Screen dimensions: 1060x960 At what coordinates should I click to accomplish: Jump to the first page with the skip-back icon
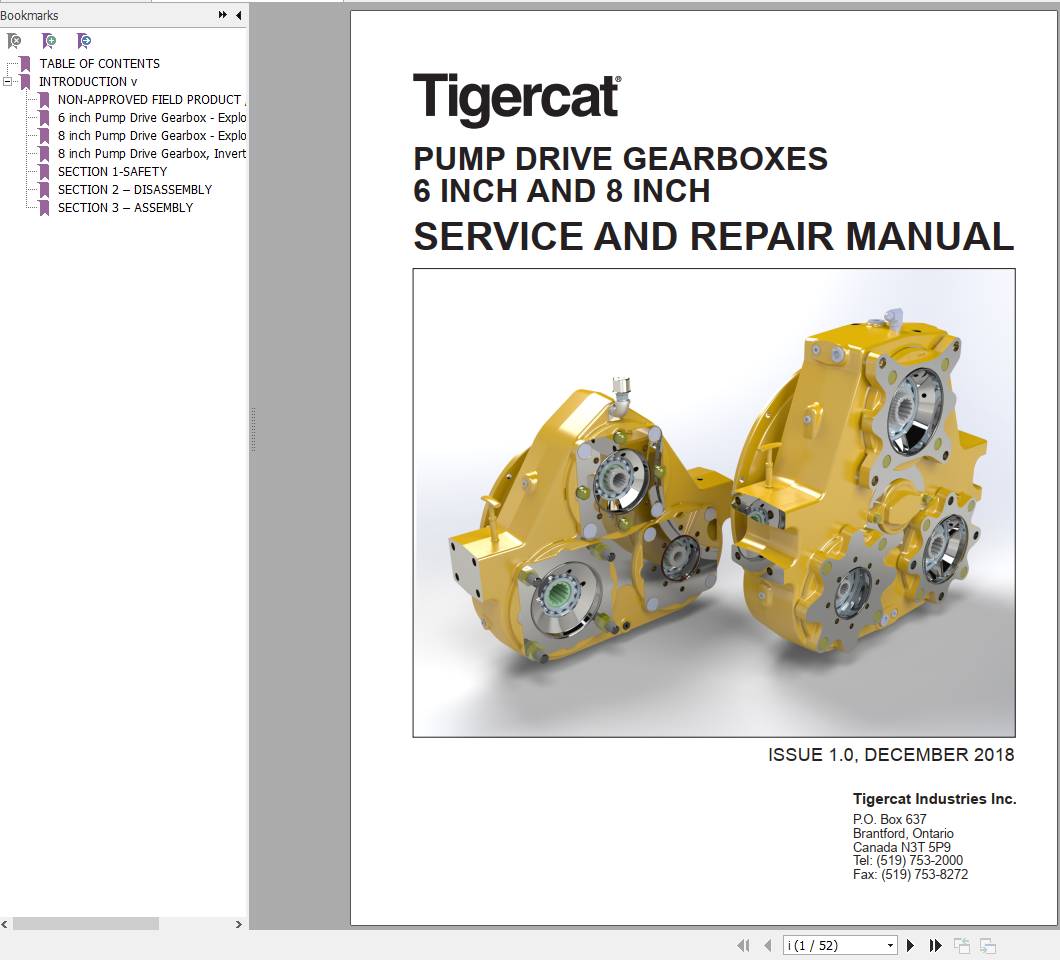tap(744, 944)
